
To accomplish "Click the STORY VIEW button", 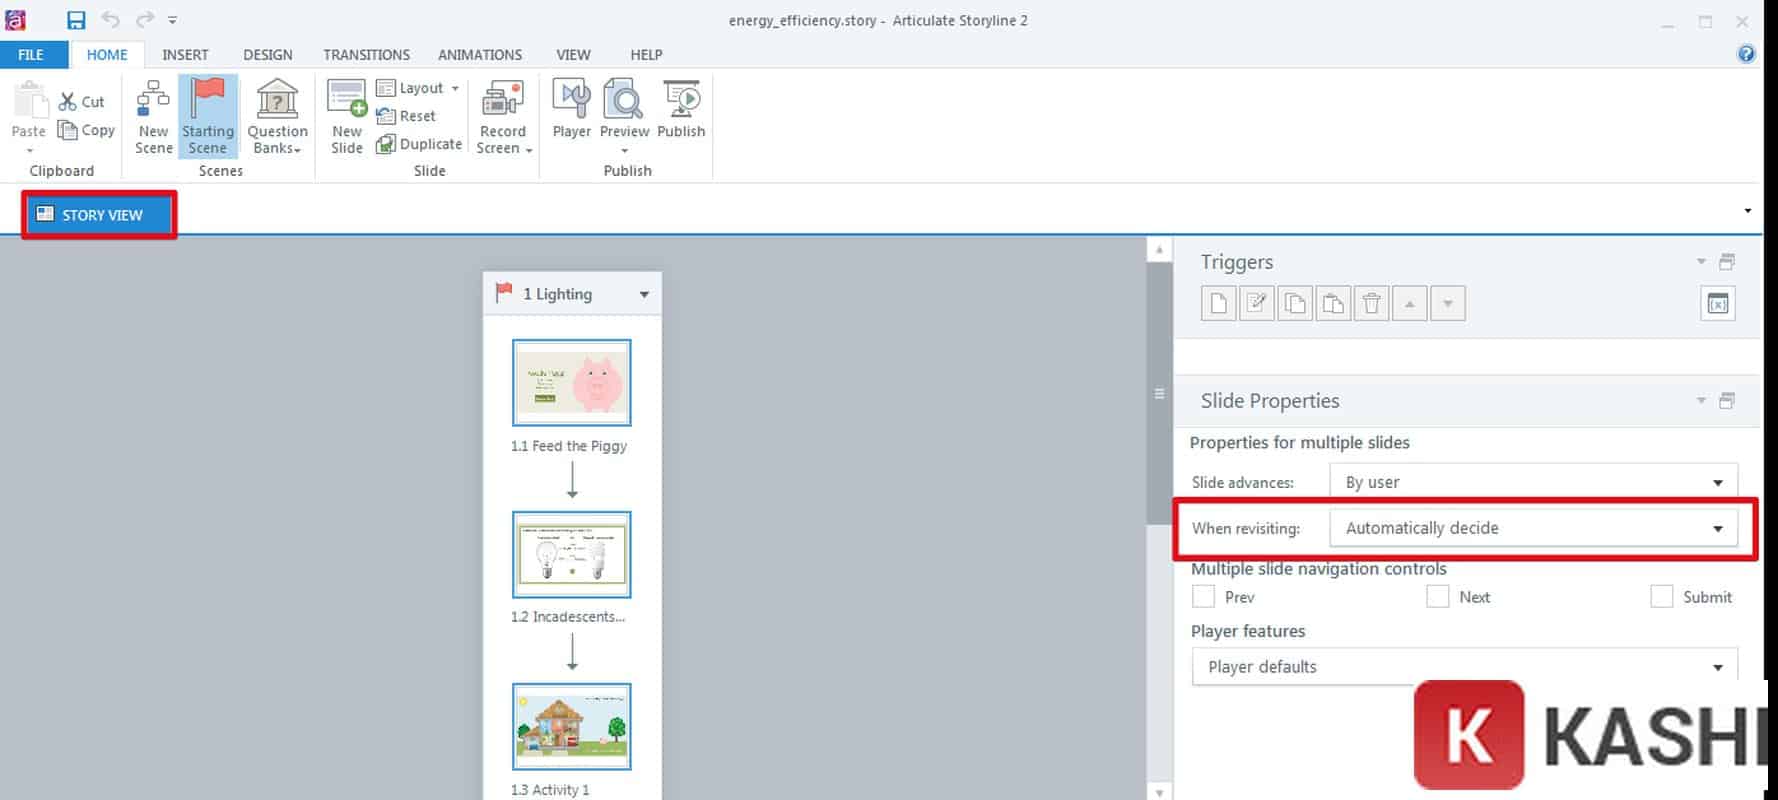I will click(x=100, y=215).
